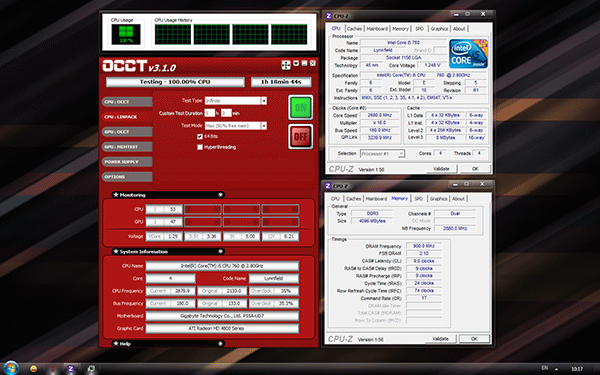Switch to CPU tab in bottom CPU-Z

(x=335, y=199)
